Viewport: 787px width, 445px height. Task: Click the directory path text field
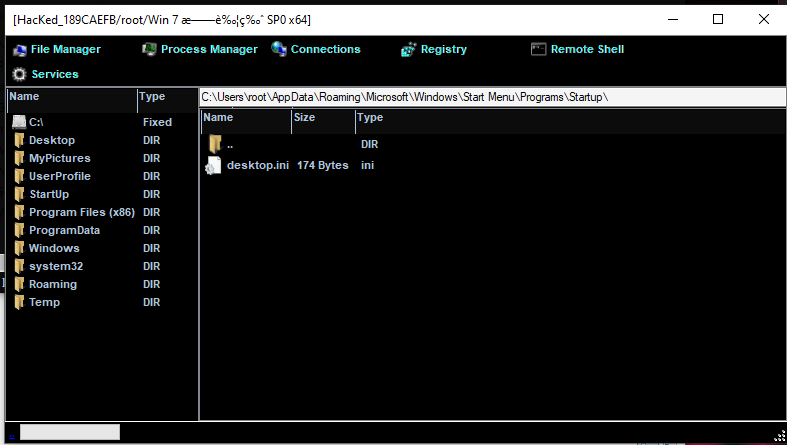point(490,97)
